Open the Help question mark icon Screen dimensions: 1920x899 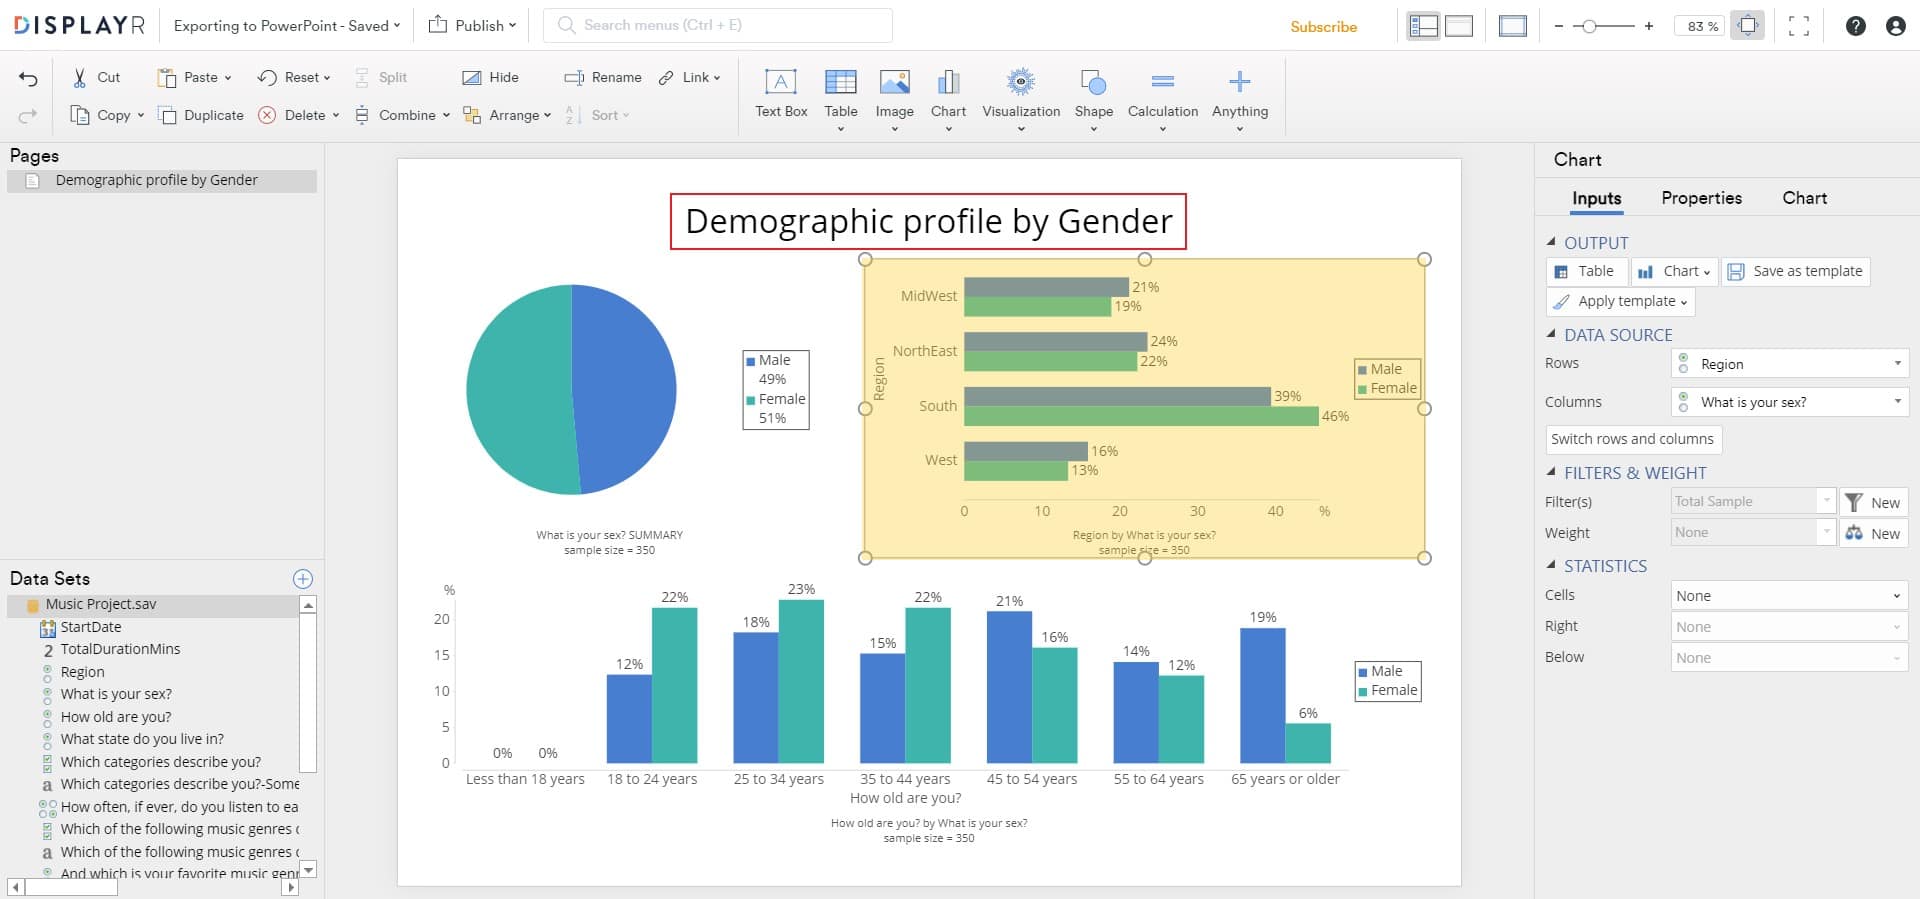1855,26
